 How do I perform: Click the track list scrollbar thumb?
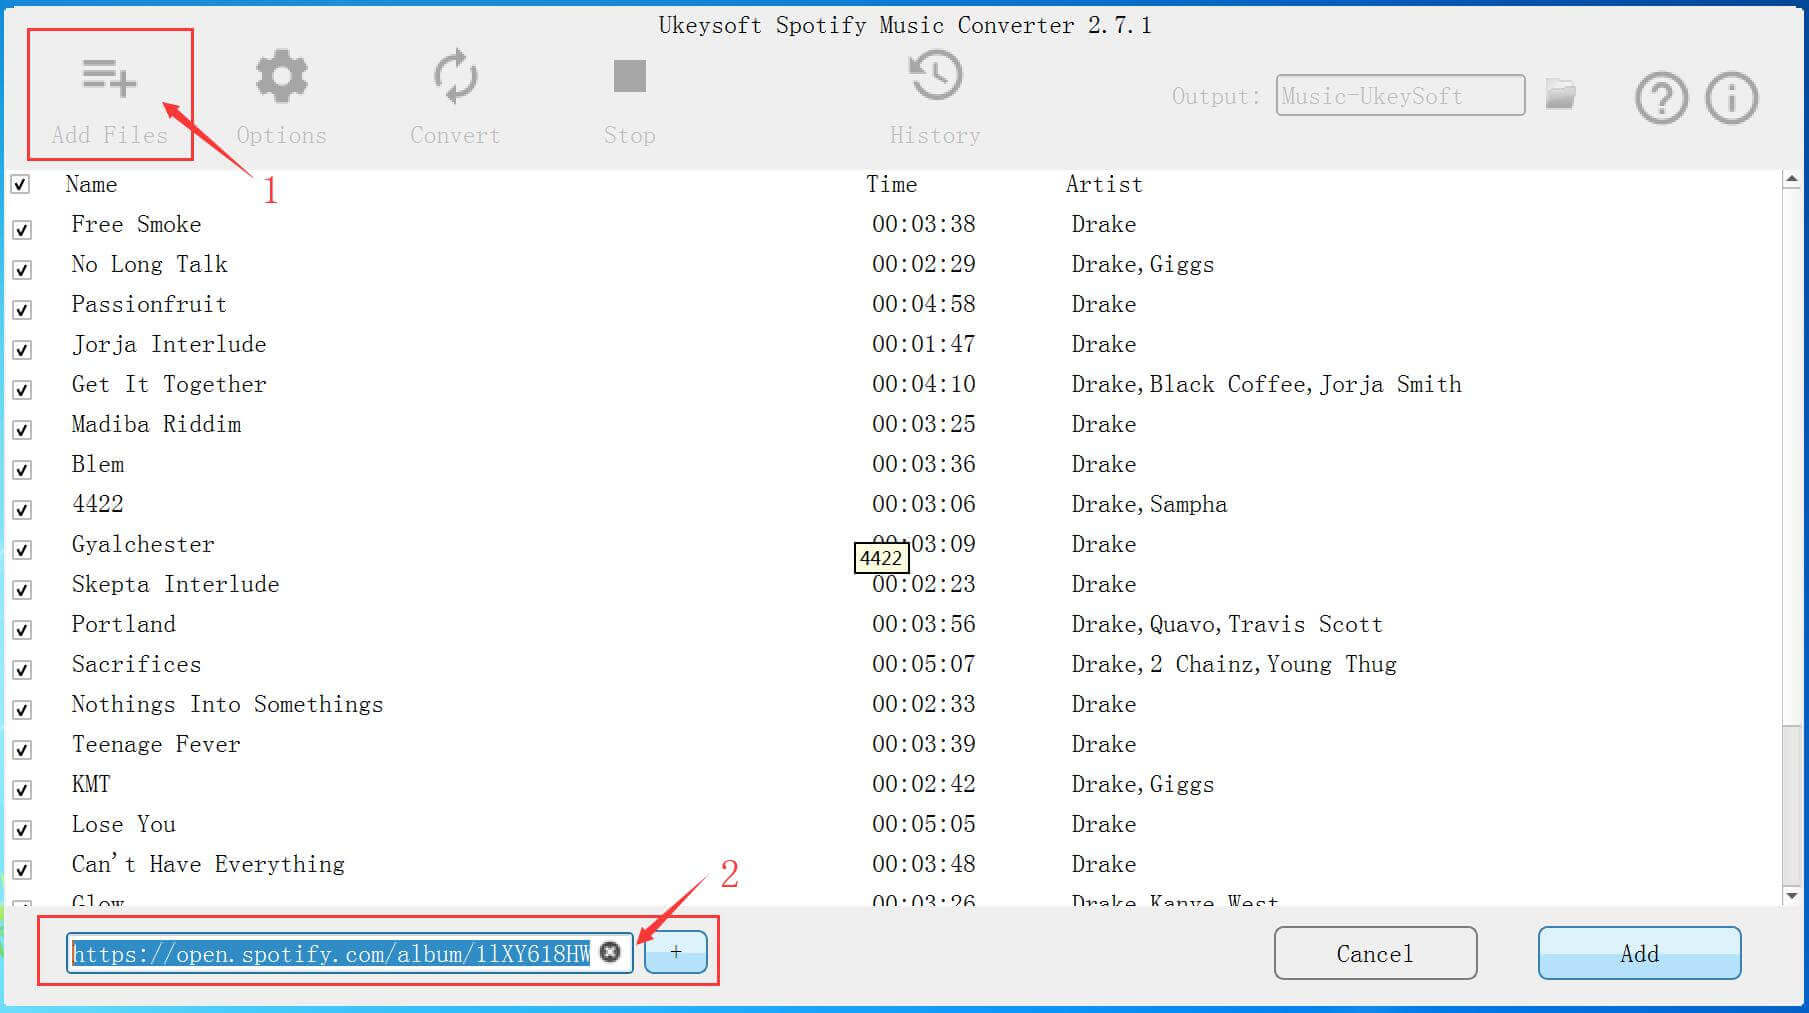coord(1791,805)
